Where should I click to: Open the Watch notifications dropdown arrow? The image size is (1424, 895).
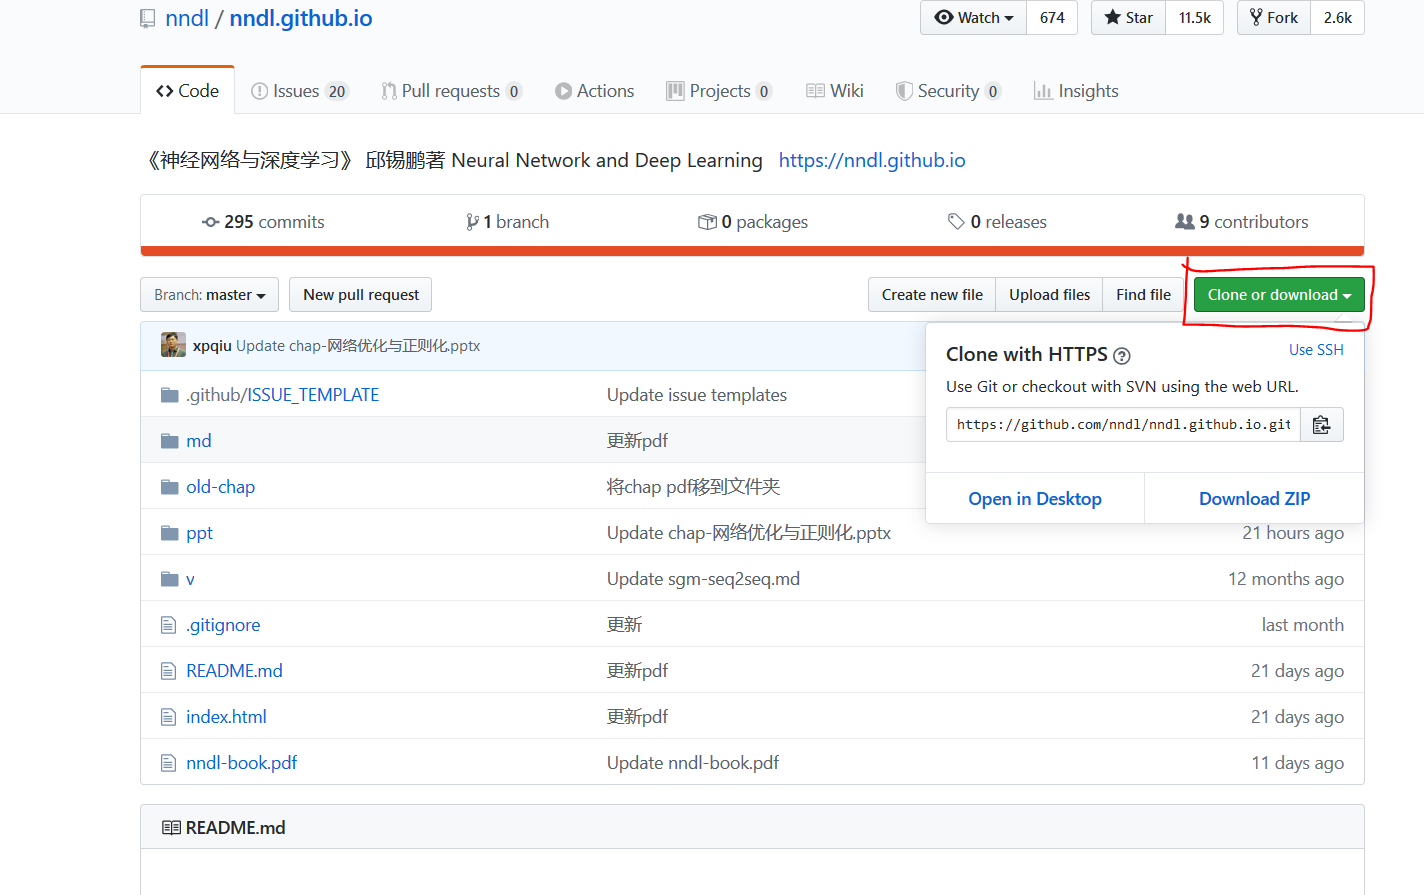pyautogui.click(x=1008, y=17)
